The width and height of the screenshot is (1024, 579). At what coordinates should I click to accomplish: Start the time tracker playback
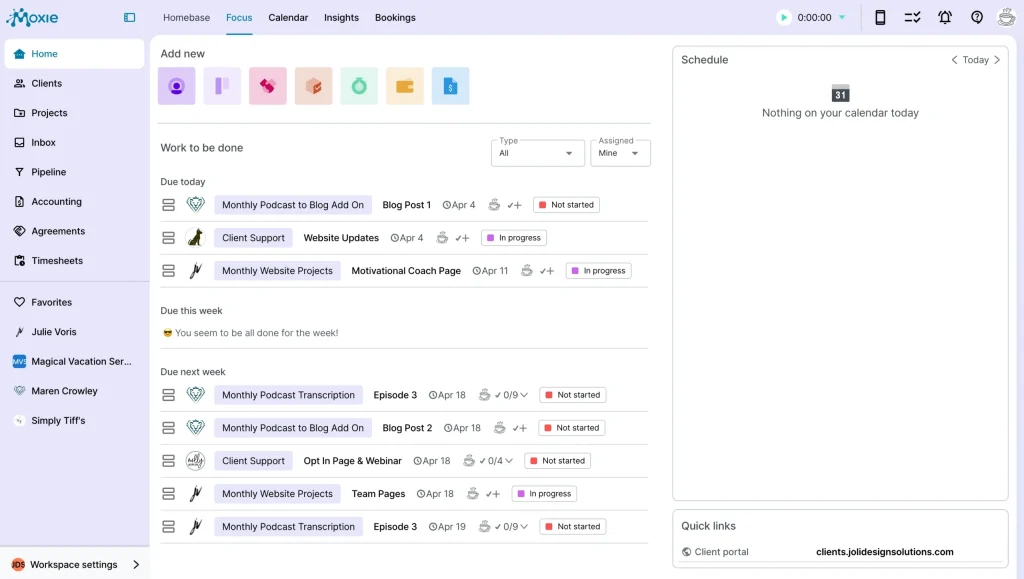[784, 17]
